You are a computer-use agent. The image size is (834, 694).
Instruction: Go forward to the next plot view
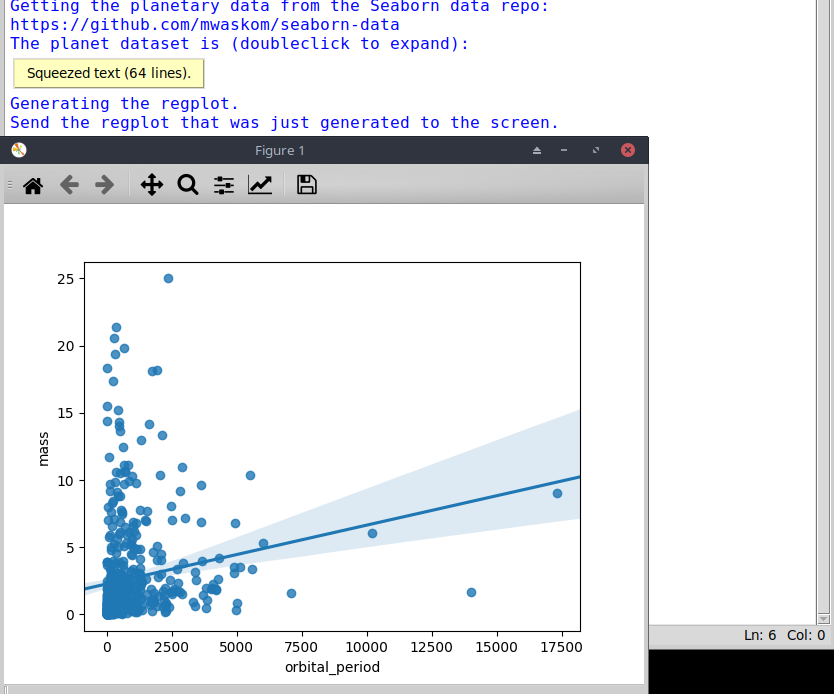click(x=104, y=185)
